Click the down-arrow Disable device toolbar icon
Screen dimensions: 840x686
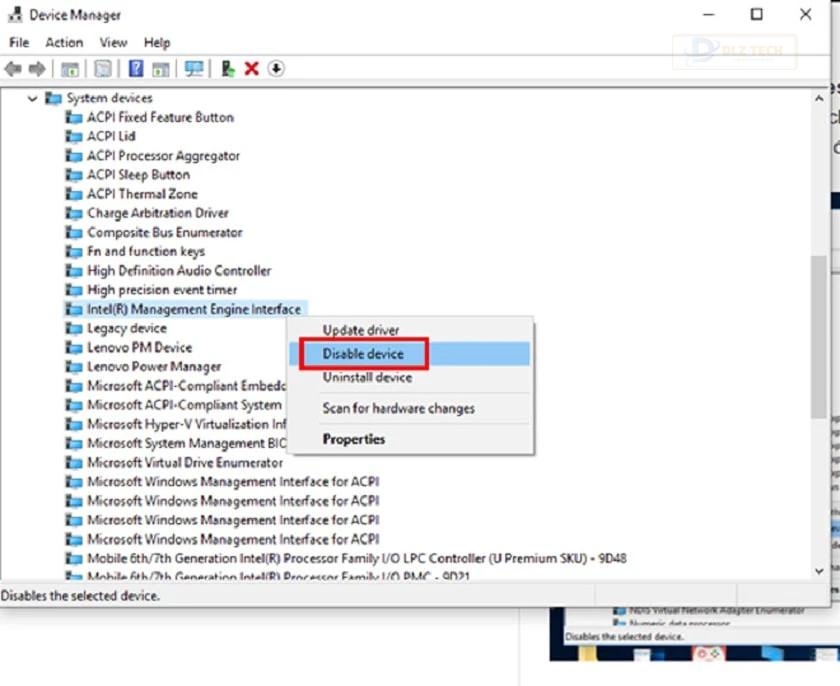[276, 69]
